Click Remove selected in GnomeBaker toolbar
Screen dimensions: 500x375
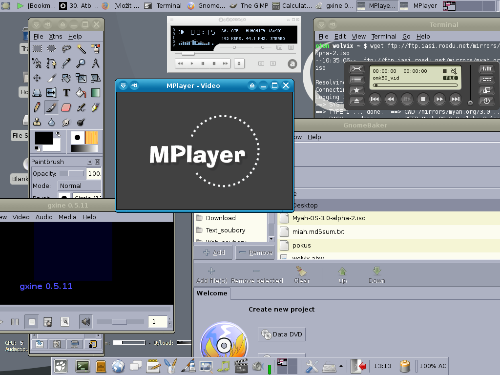[x=257, y=275]
